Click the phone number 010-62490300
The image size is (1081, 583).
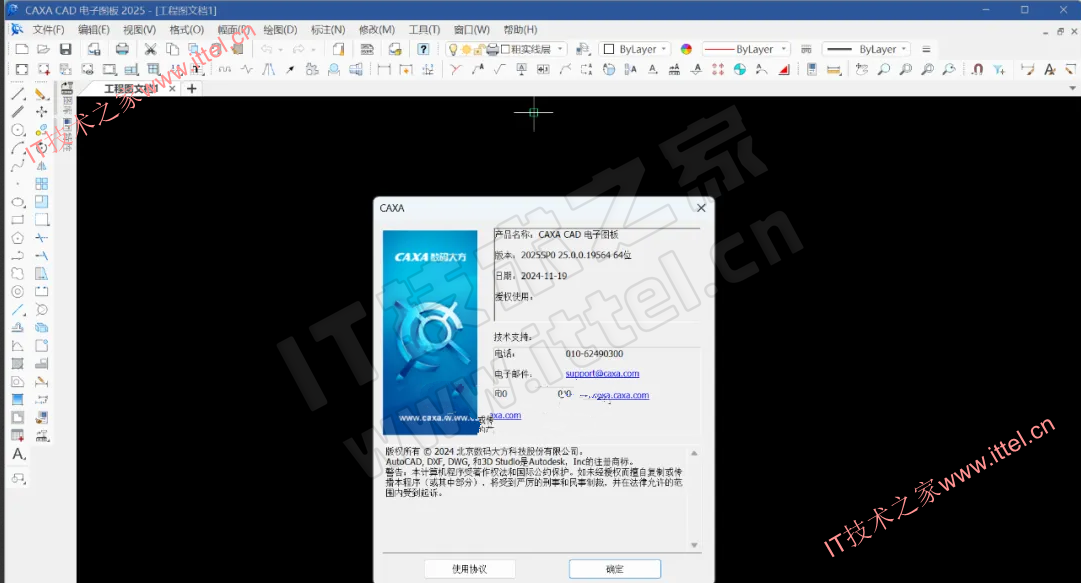tap(594, 354)
